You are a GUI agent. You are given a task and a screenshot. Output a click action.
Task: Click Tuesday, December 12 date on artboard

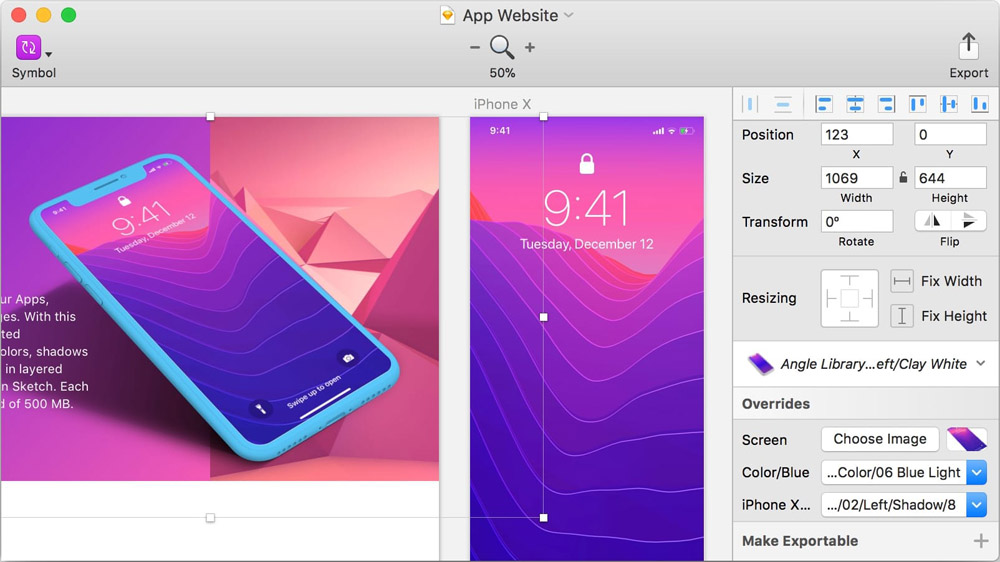[x=586, y=244]
